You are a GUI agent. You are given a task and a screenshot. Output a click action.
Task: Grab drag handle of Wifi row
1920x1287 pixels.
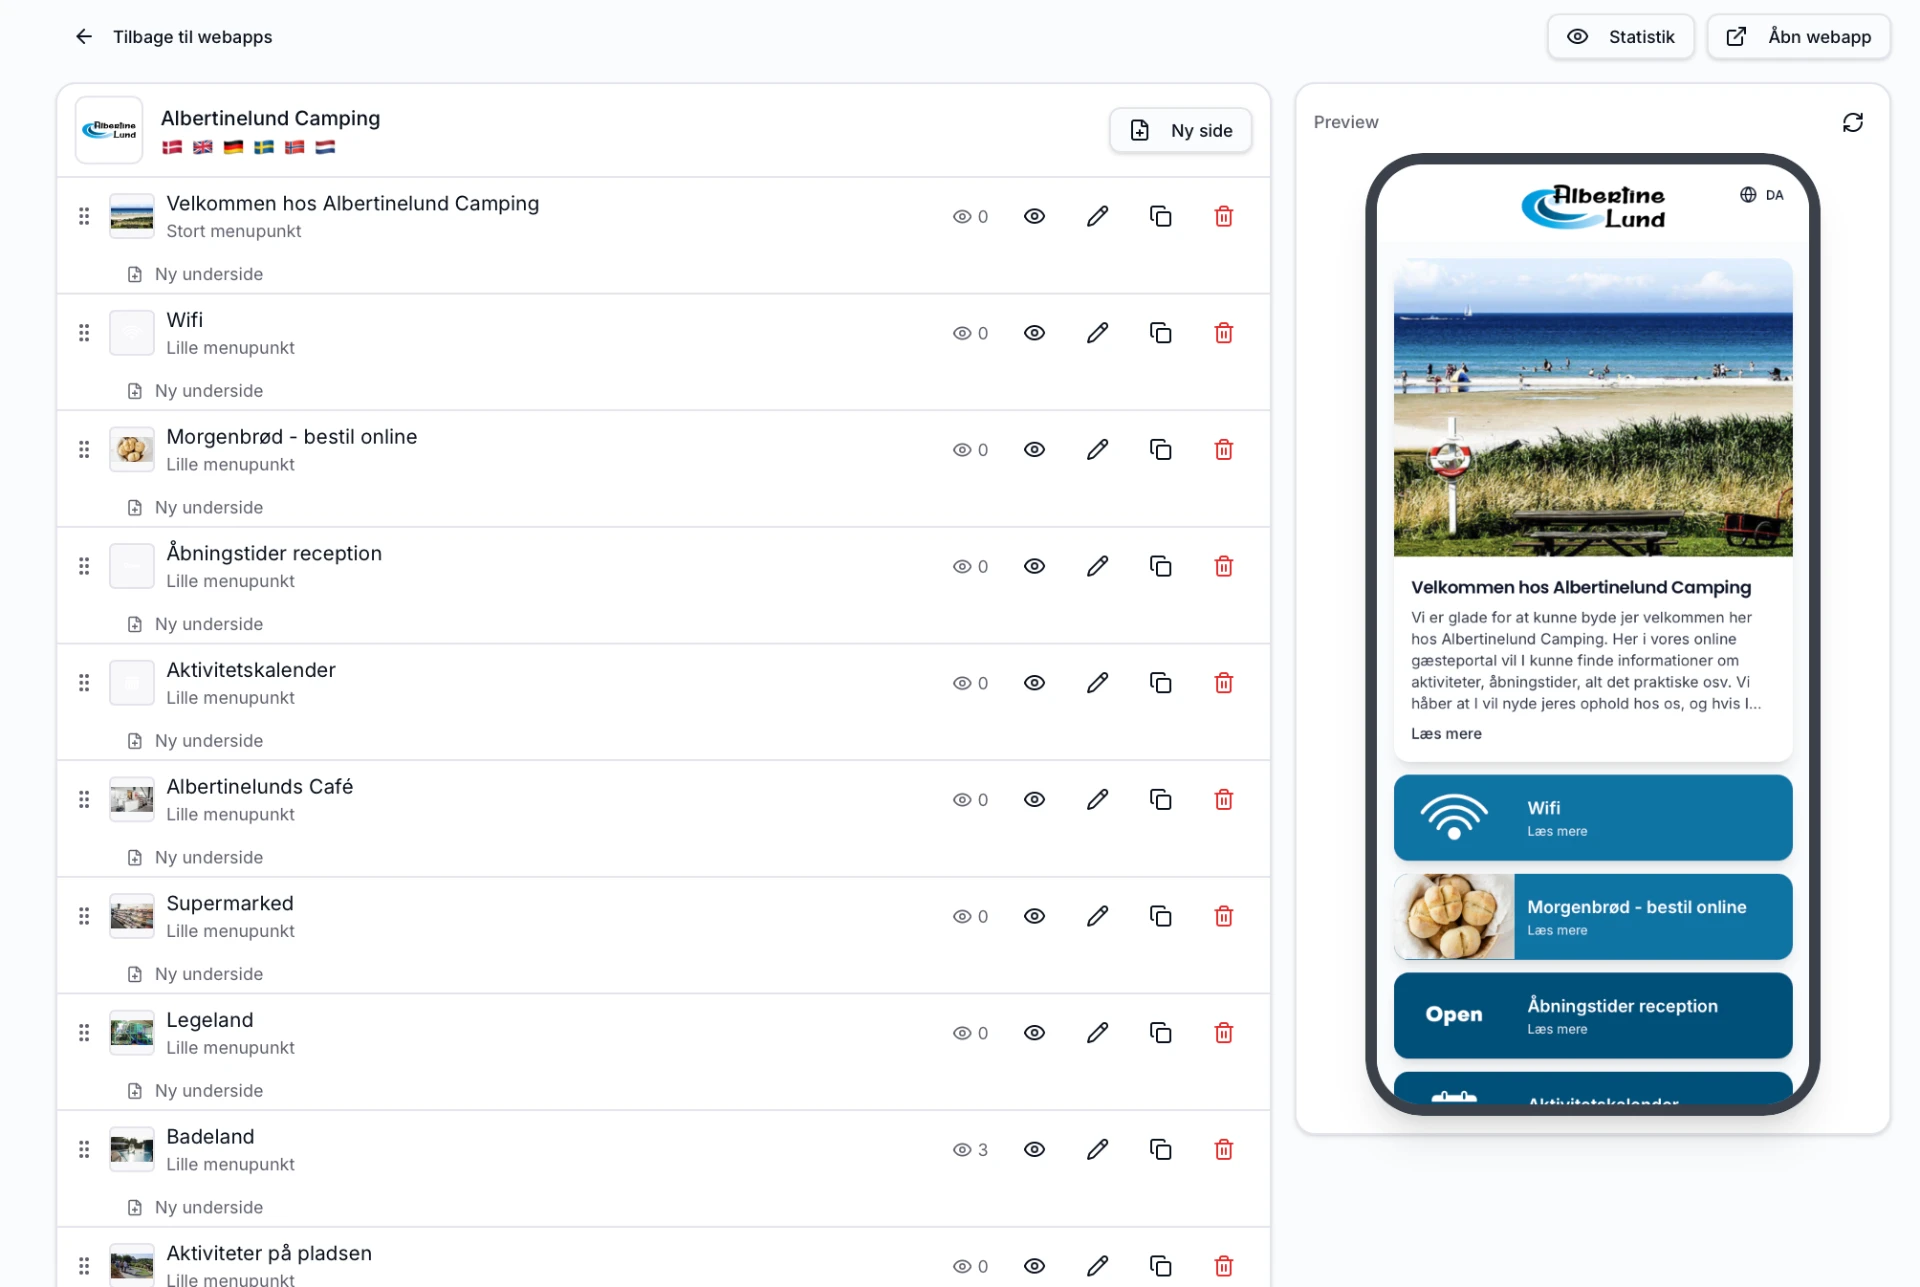click(x=84, y=333)
